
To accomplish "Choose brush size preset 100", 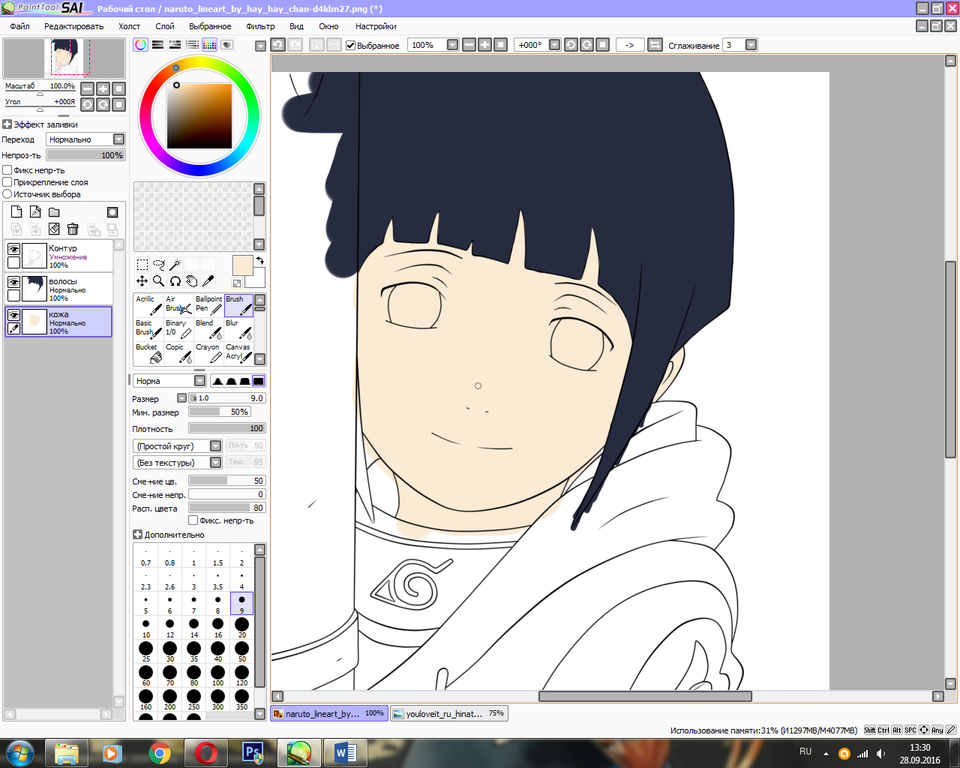I will [218, 676].
